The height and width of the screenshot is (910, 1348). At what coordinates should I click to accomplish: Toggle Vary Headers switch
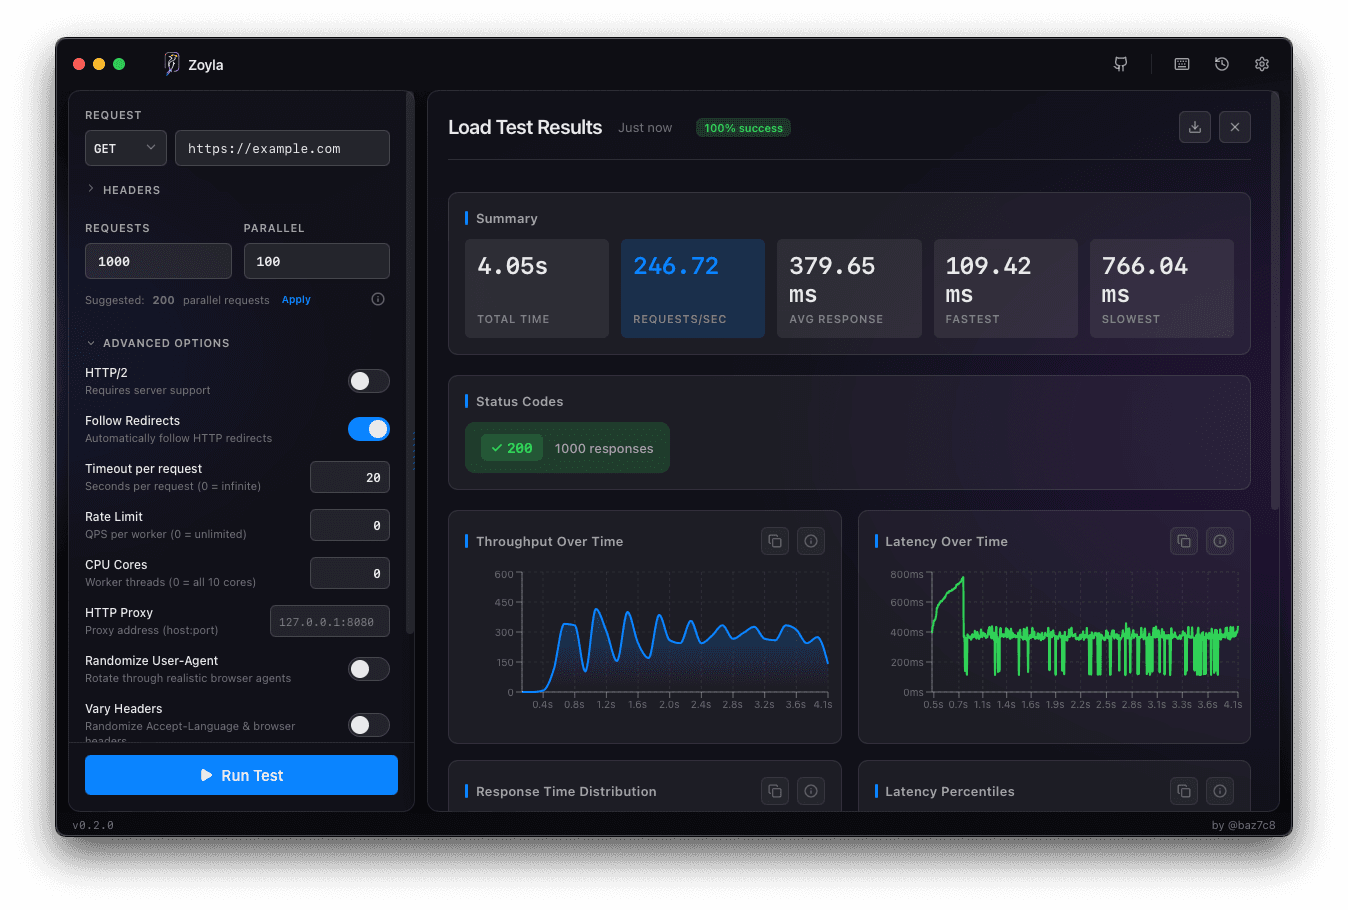point(369,725)
